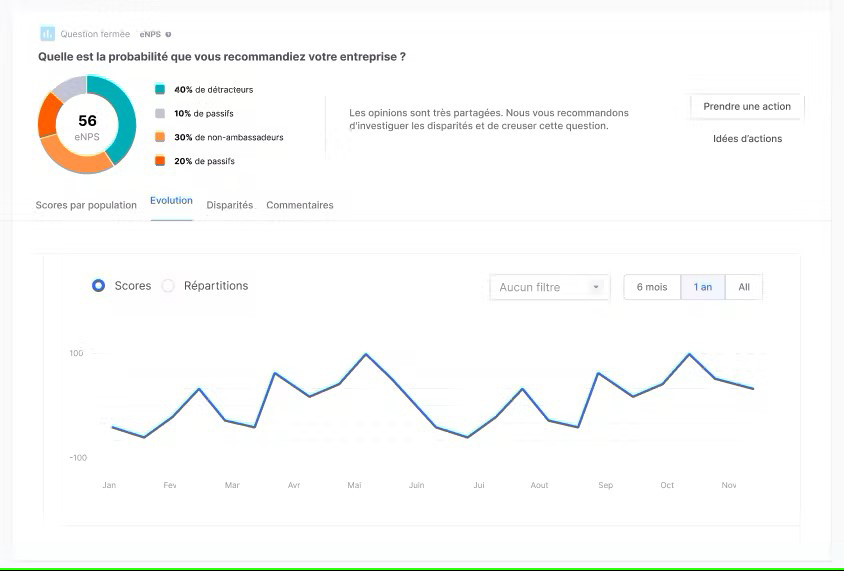Screen dimensions: 844x571
Task: Click the Question fermée label
Action: click(95, 34)
